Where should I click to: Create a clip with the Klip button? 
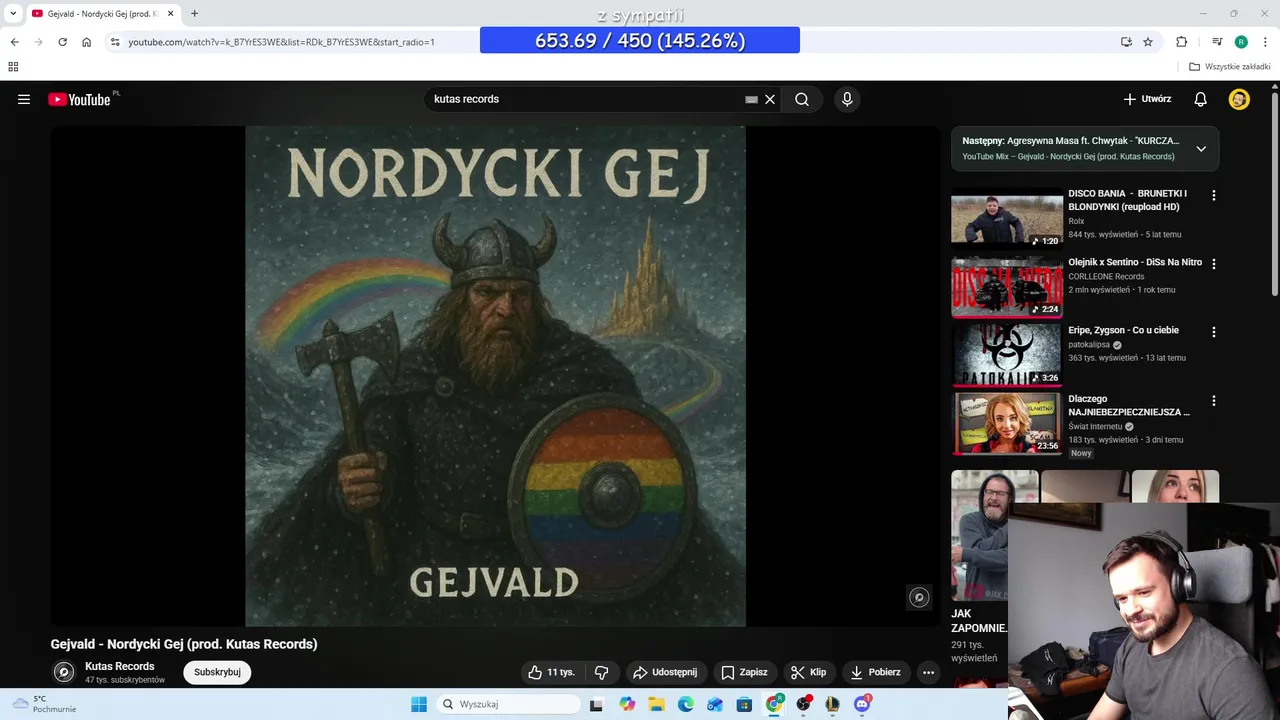(808, 672)
